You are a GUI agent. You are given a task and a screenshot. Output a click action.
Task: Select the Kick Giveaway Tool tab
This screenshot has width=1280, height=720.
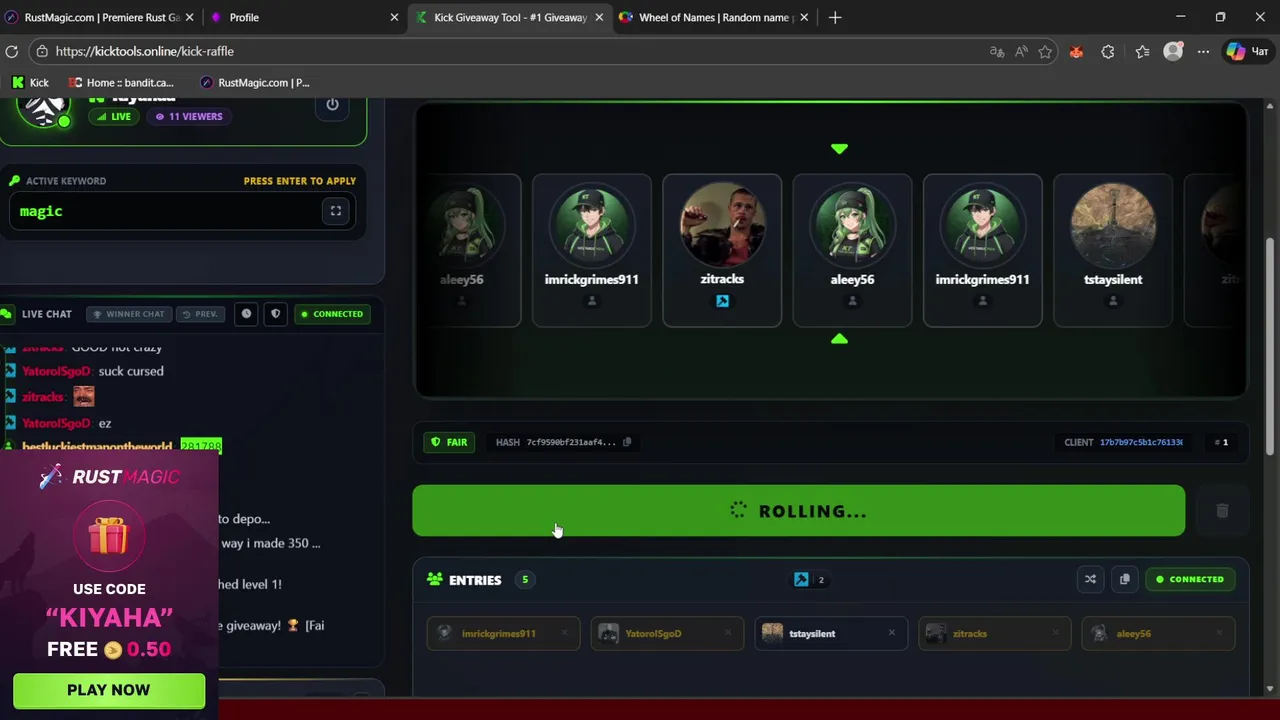pyautogui.click(x=510, y=17)
